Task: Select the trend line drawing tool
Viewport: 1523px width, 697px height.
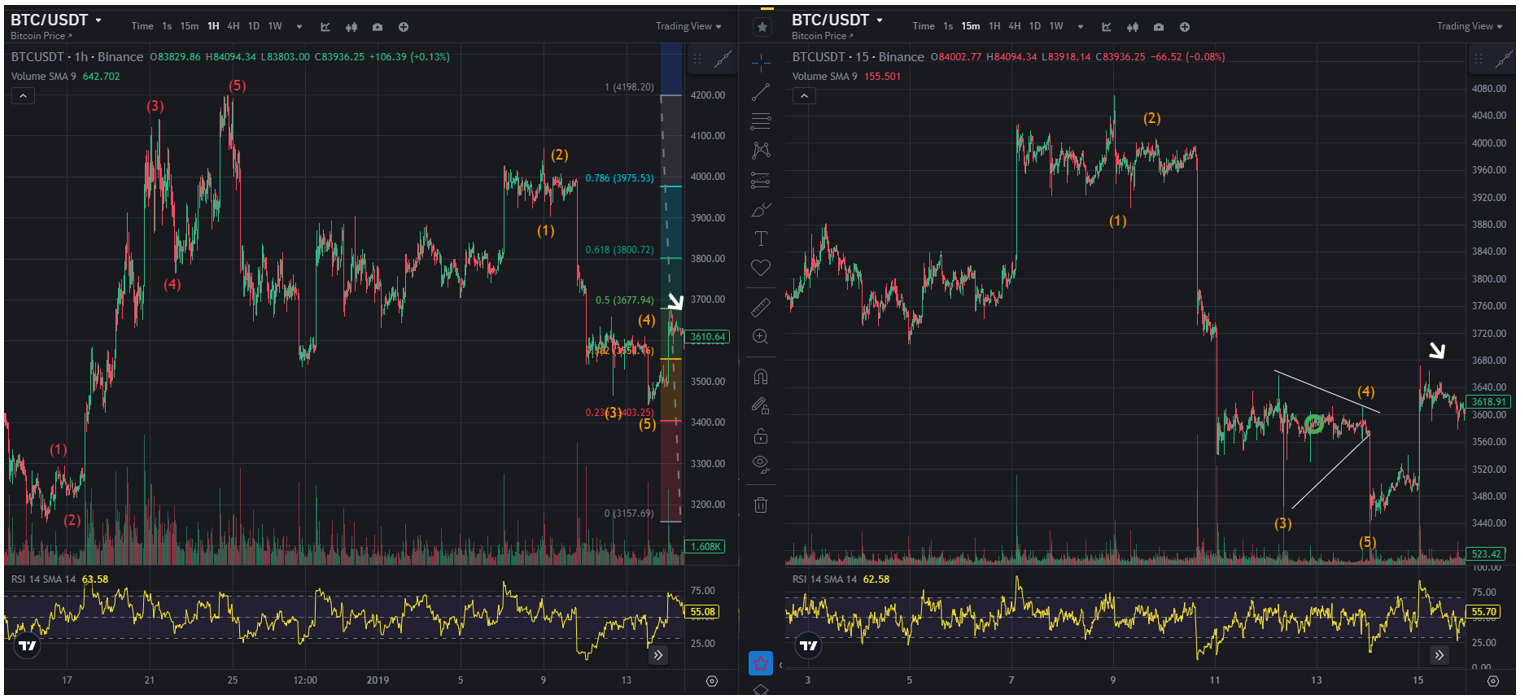Action: pyautogui.click(x=761, y=92)
